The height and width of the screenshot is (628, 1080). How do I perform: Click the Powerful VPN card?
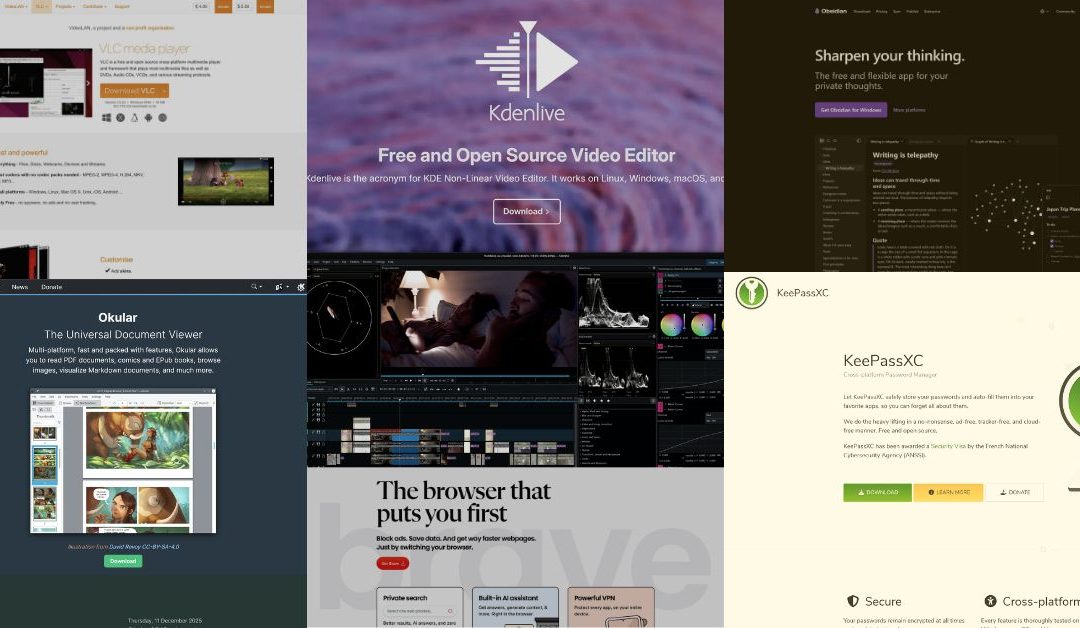[x=611, y=607]
